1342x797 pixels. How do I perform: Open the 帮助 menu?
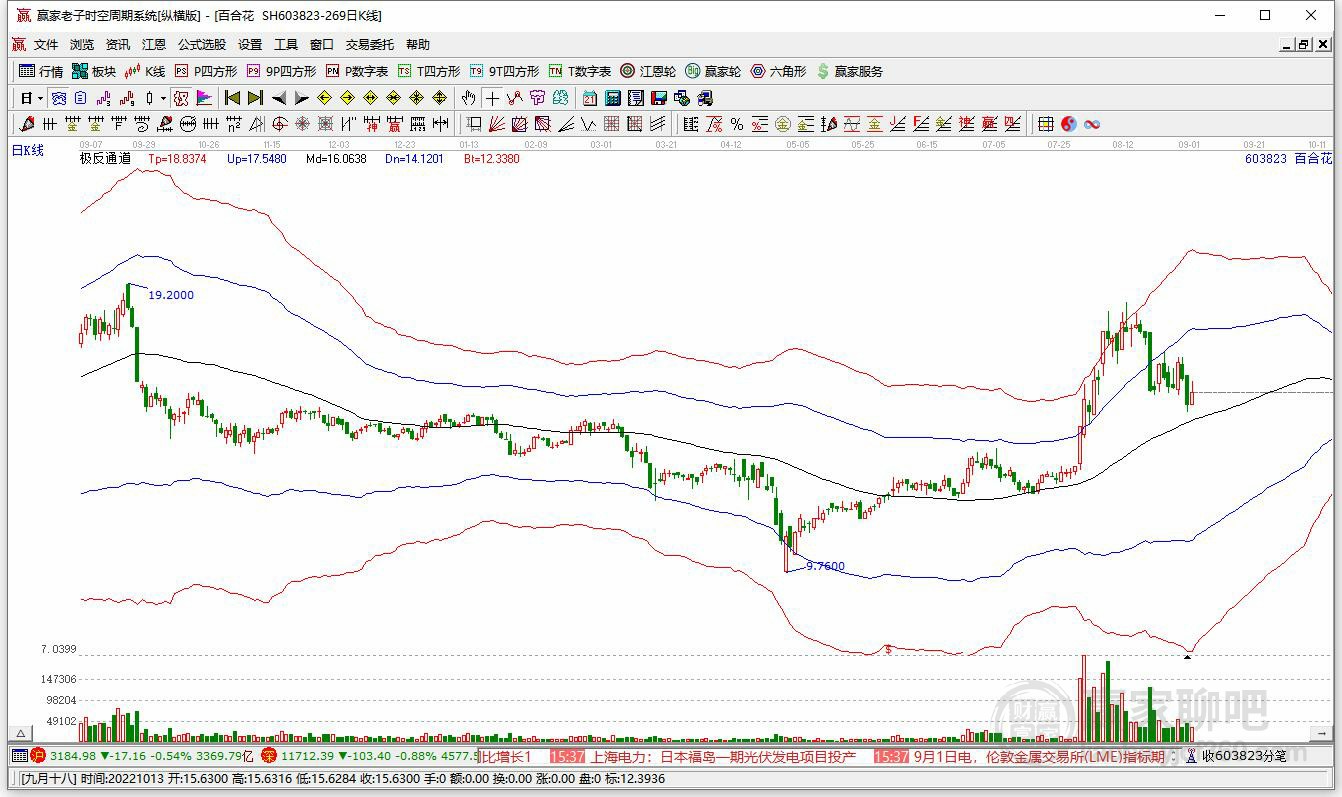click(x=418, y=44)
